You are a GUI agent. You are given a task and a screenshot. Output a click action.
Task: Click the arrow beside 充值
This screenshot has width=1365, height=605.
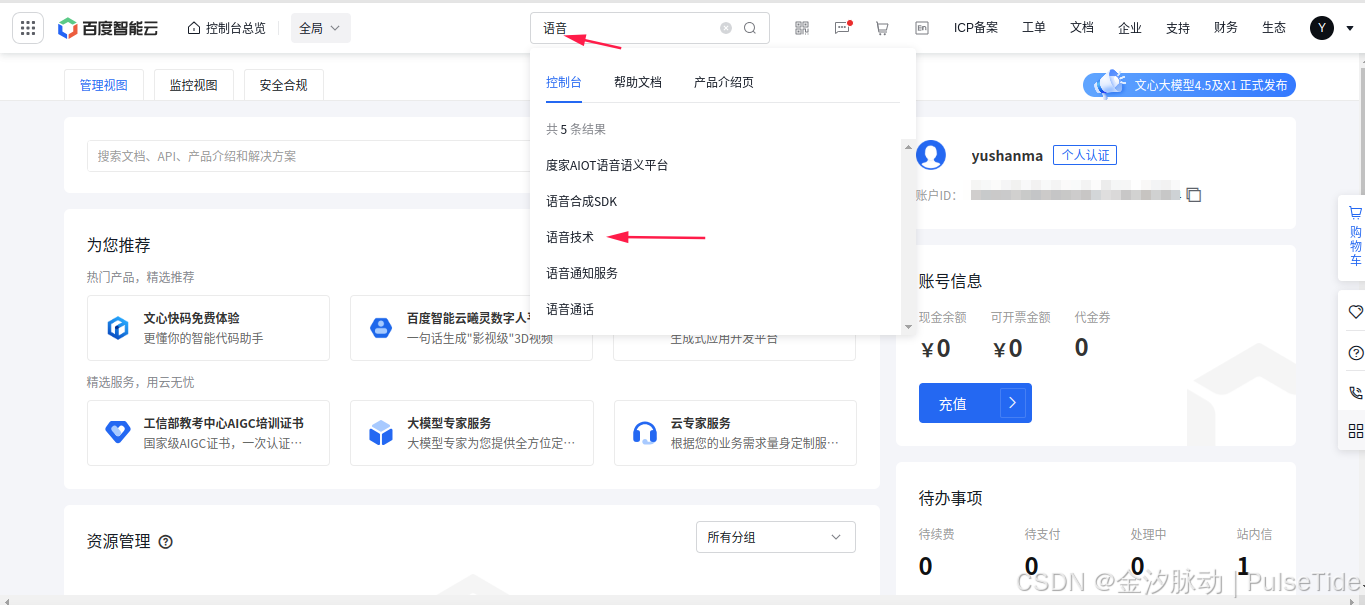(x=1013, y=403)
